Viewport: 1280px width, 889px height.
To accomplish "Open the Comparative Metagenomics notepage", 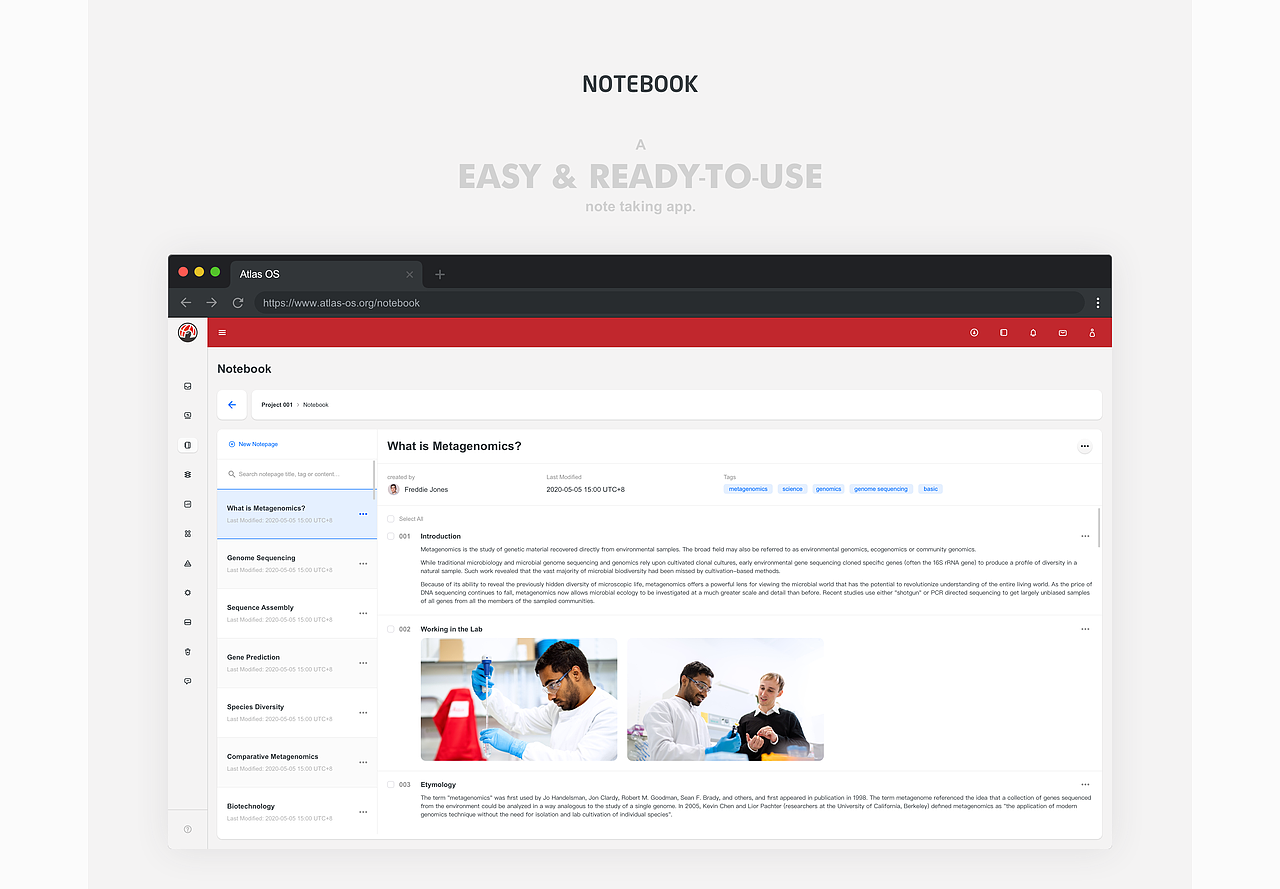I will (x=297, y=762).
